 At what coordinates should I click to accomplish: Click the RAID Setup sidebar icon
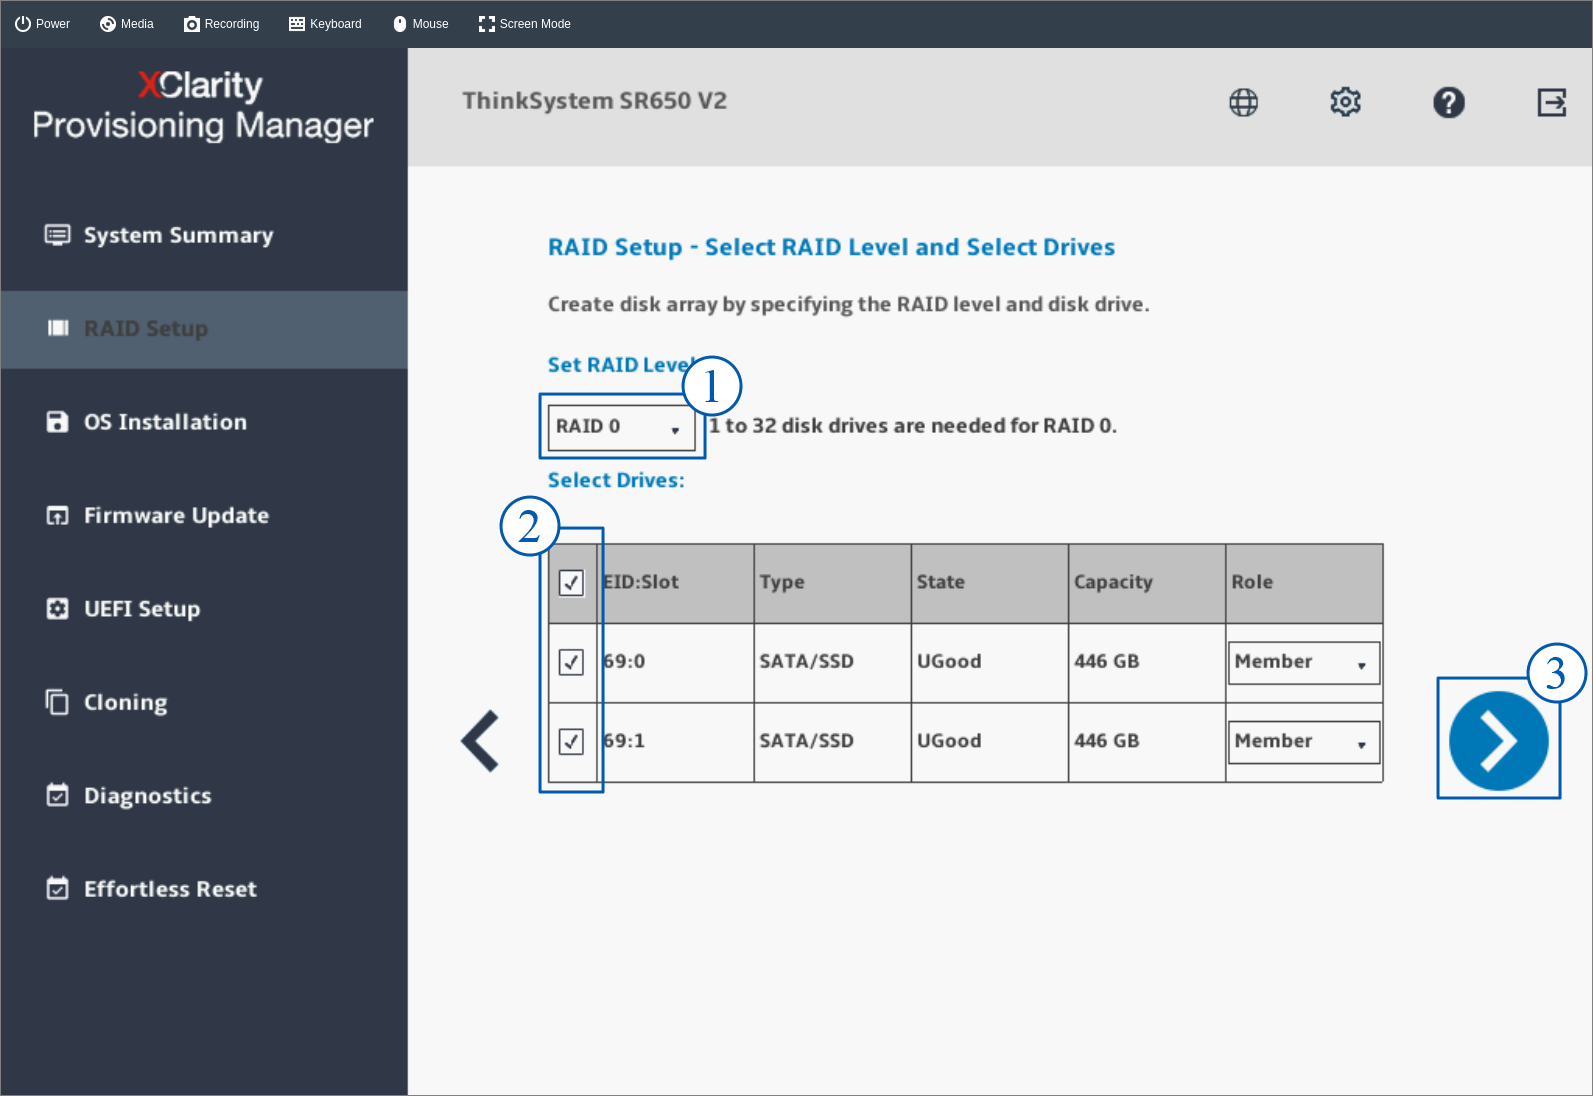58,328
